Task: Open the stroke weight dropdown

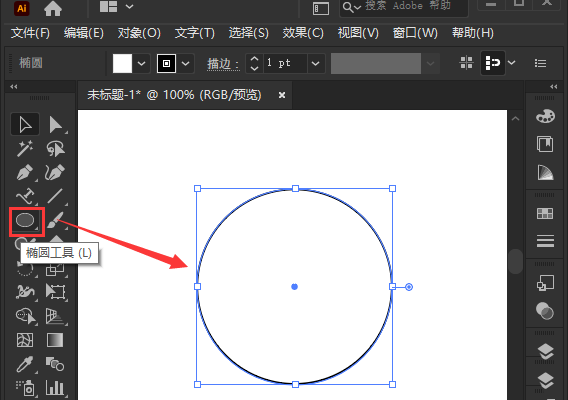Action: [316, 63]
